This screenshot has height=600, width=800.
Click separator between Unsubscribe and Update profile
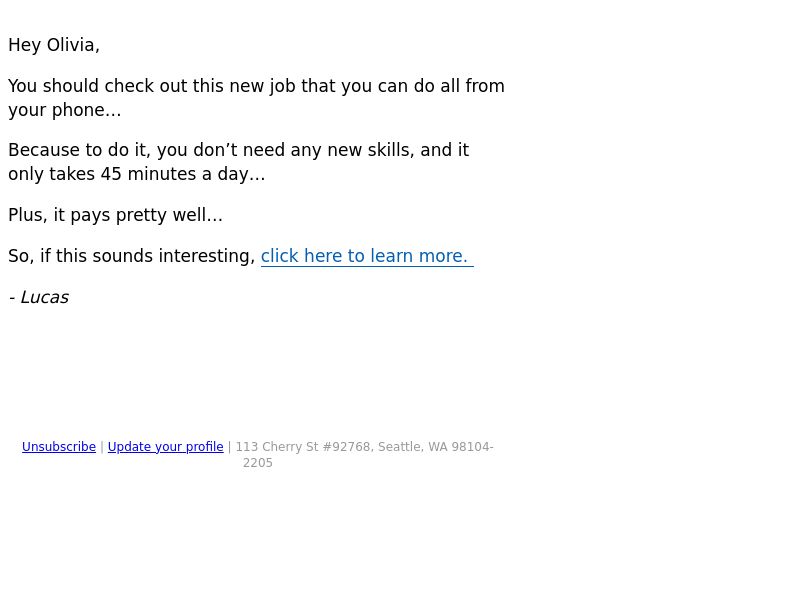[102, 447]
